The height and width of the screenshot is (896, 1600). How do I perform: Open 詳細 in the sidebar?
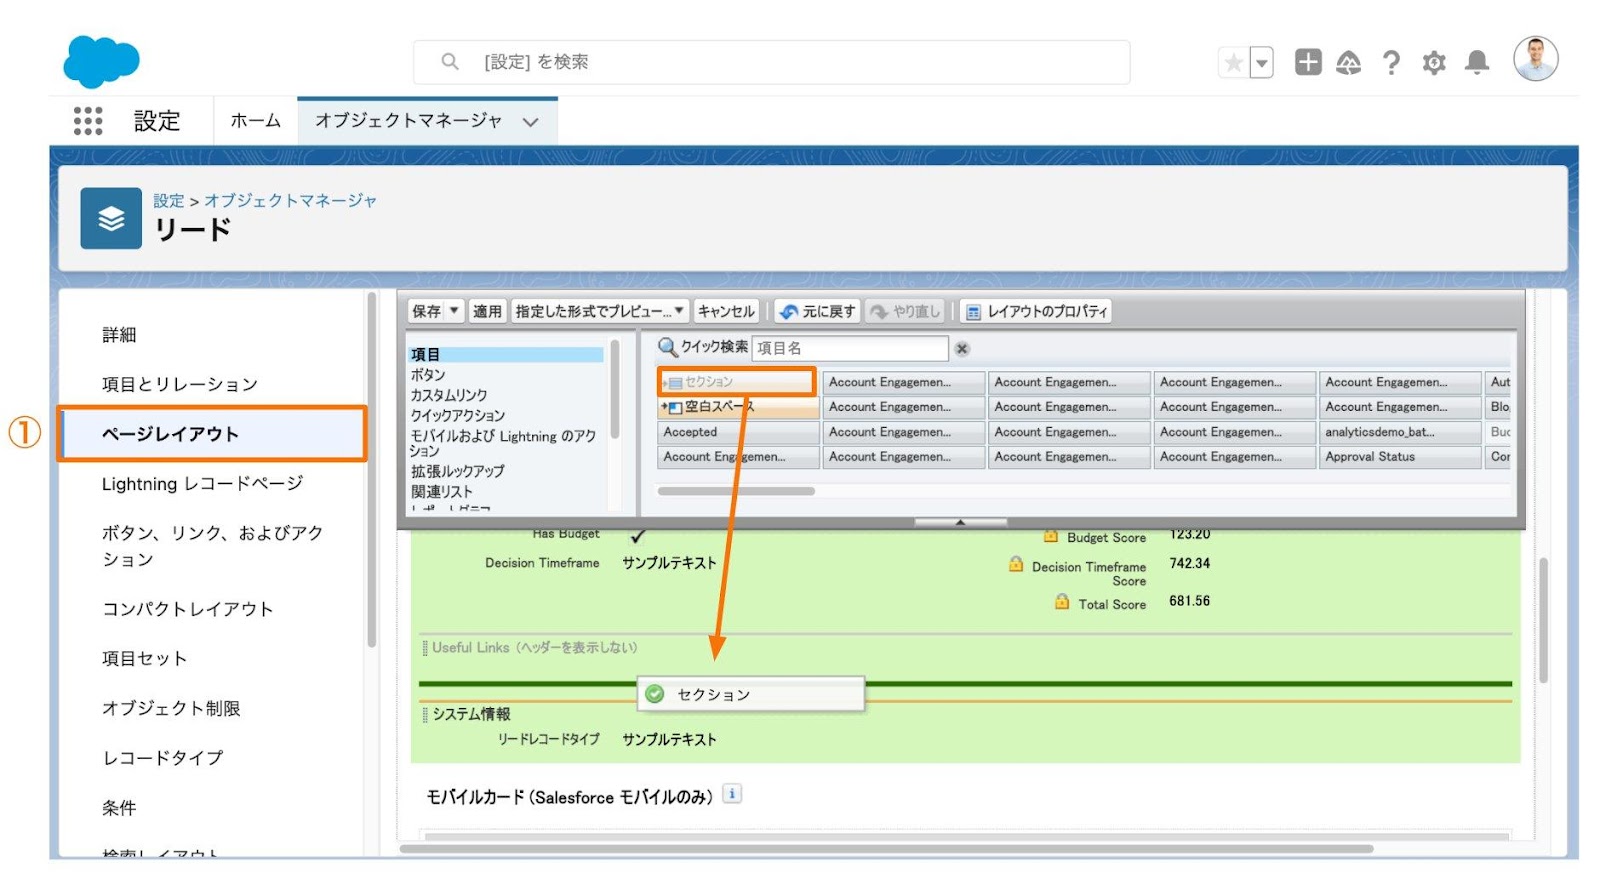click(x=119, y=335)
